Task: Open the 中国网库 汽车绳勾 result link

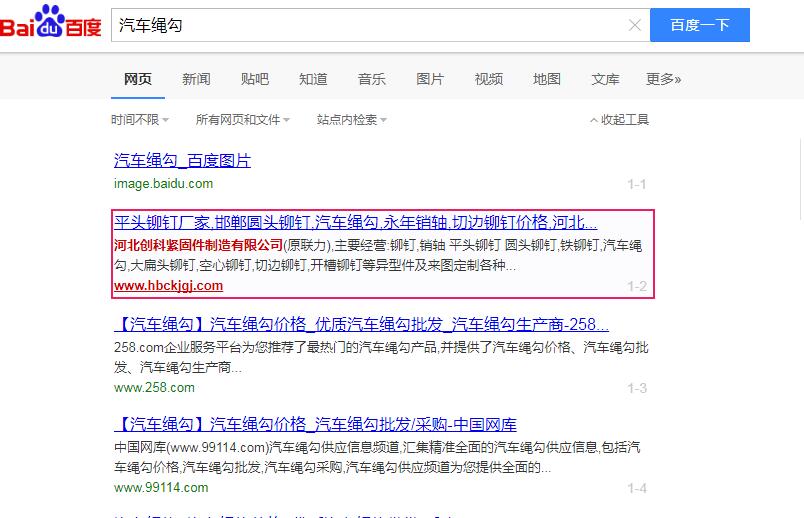Action: 315,424
